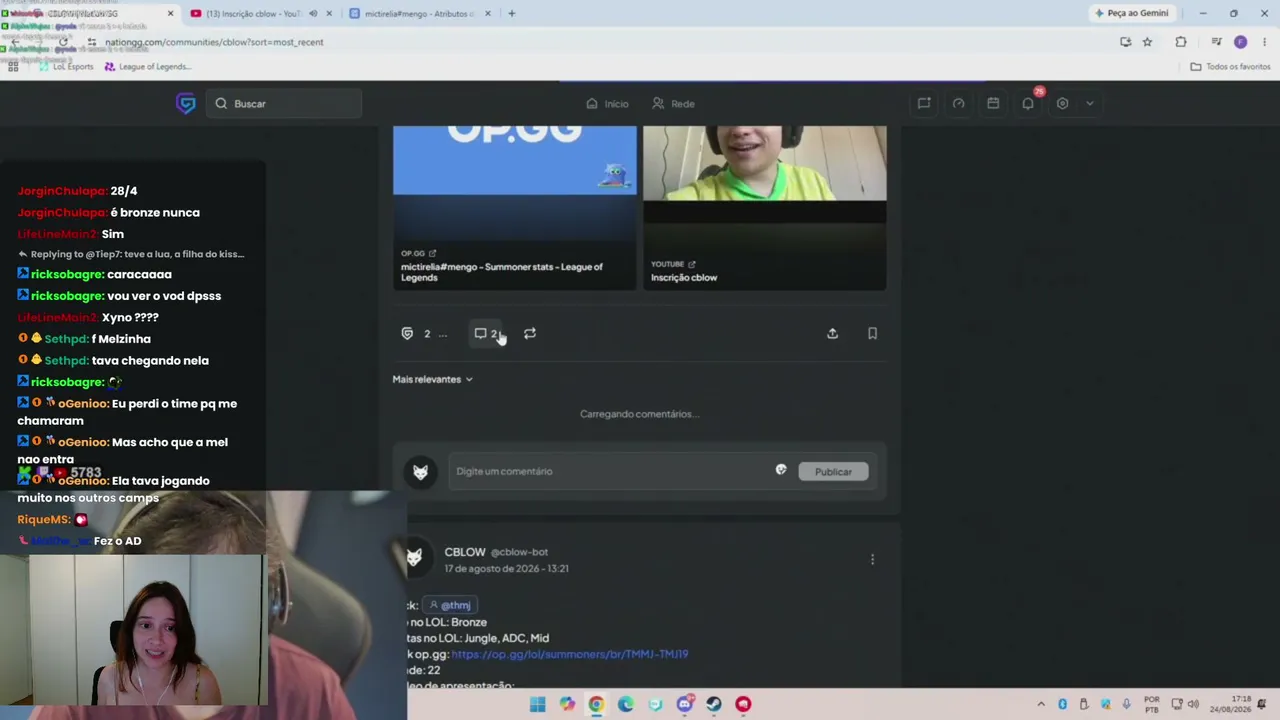Open the comments icon on the post
Screen dimensions: 1280x720
[480, 333]
